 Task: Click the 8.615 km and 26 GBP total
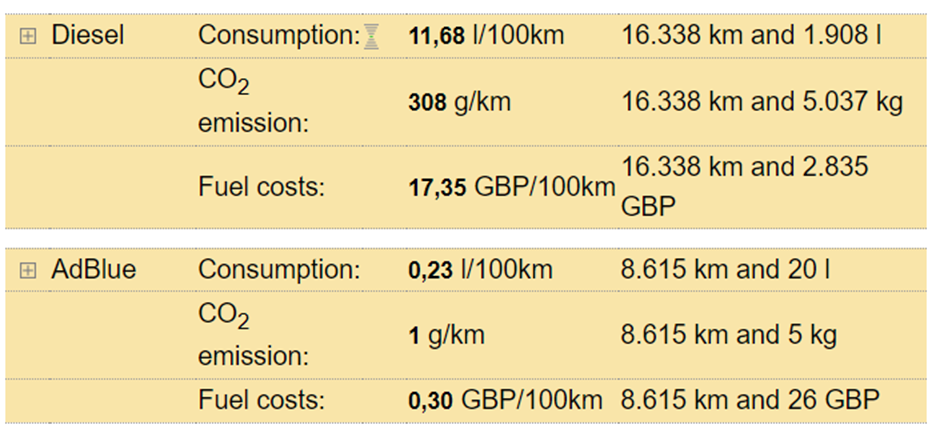[x=750, y=401]
